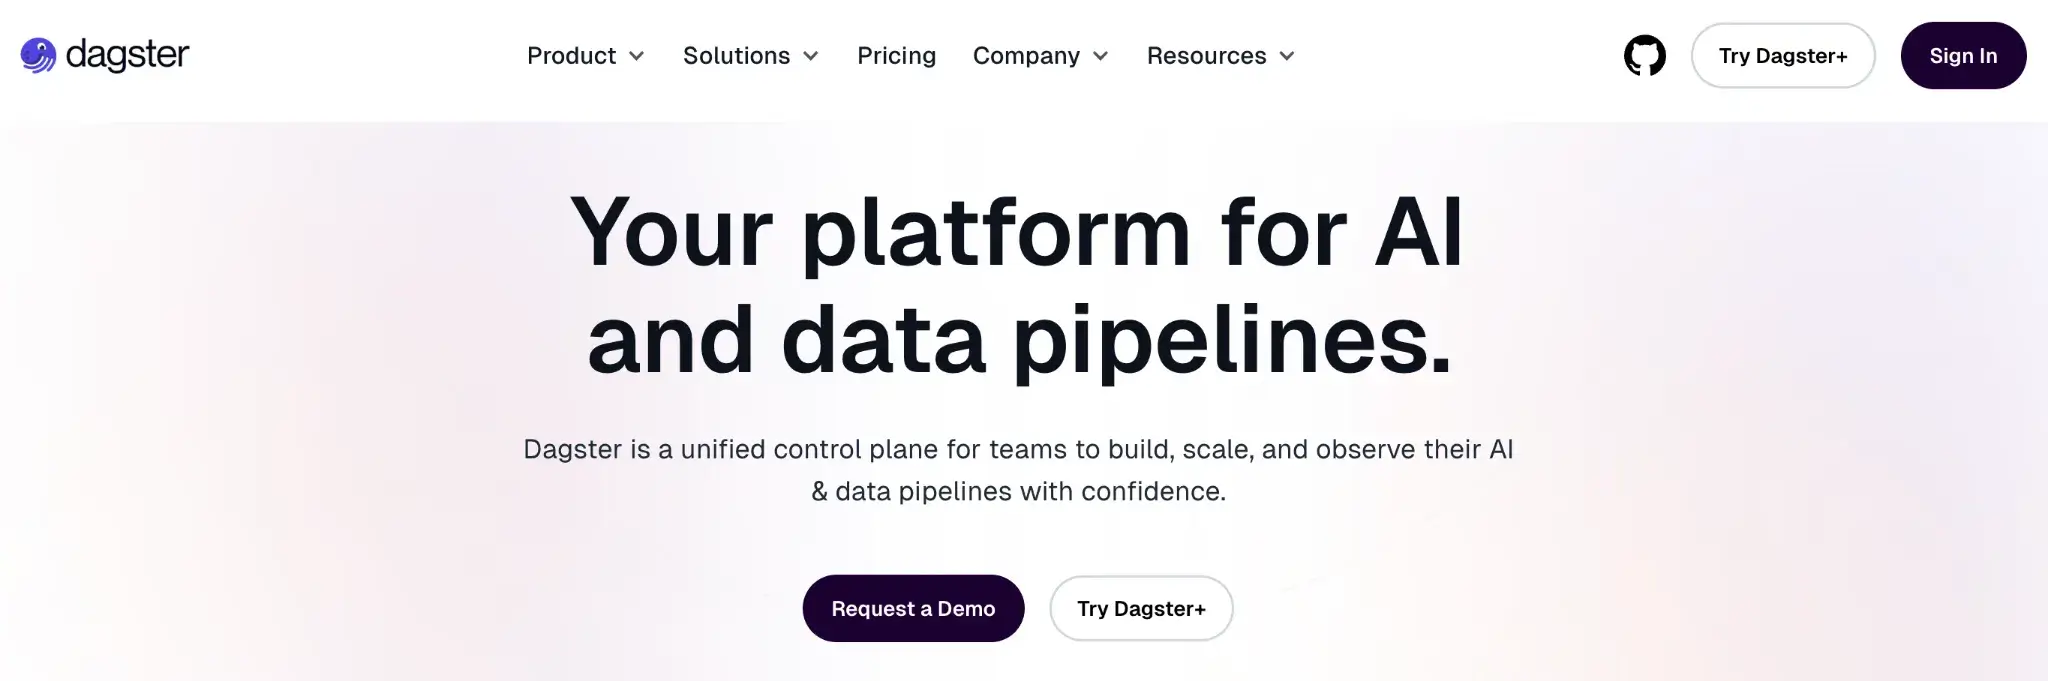Expand the Resources dropdown chevron
Image resolution: width=2048 pixels, height=681 pixels.
click(1287, 56)
